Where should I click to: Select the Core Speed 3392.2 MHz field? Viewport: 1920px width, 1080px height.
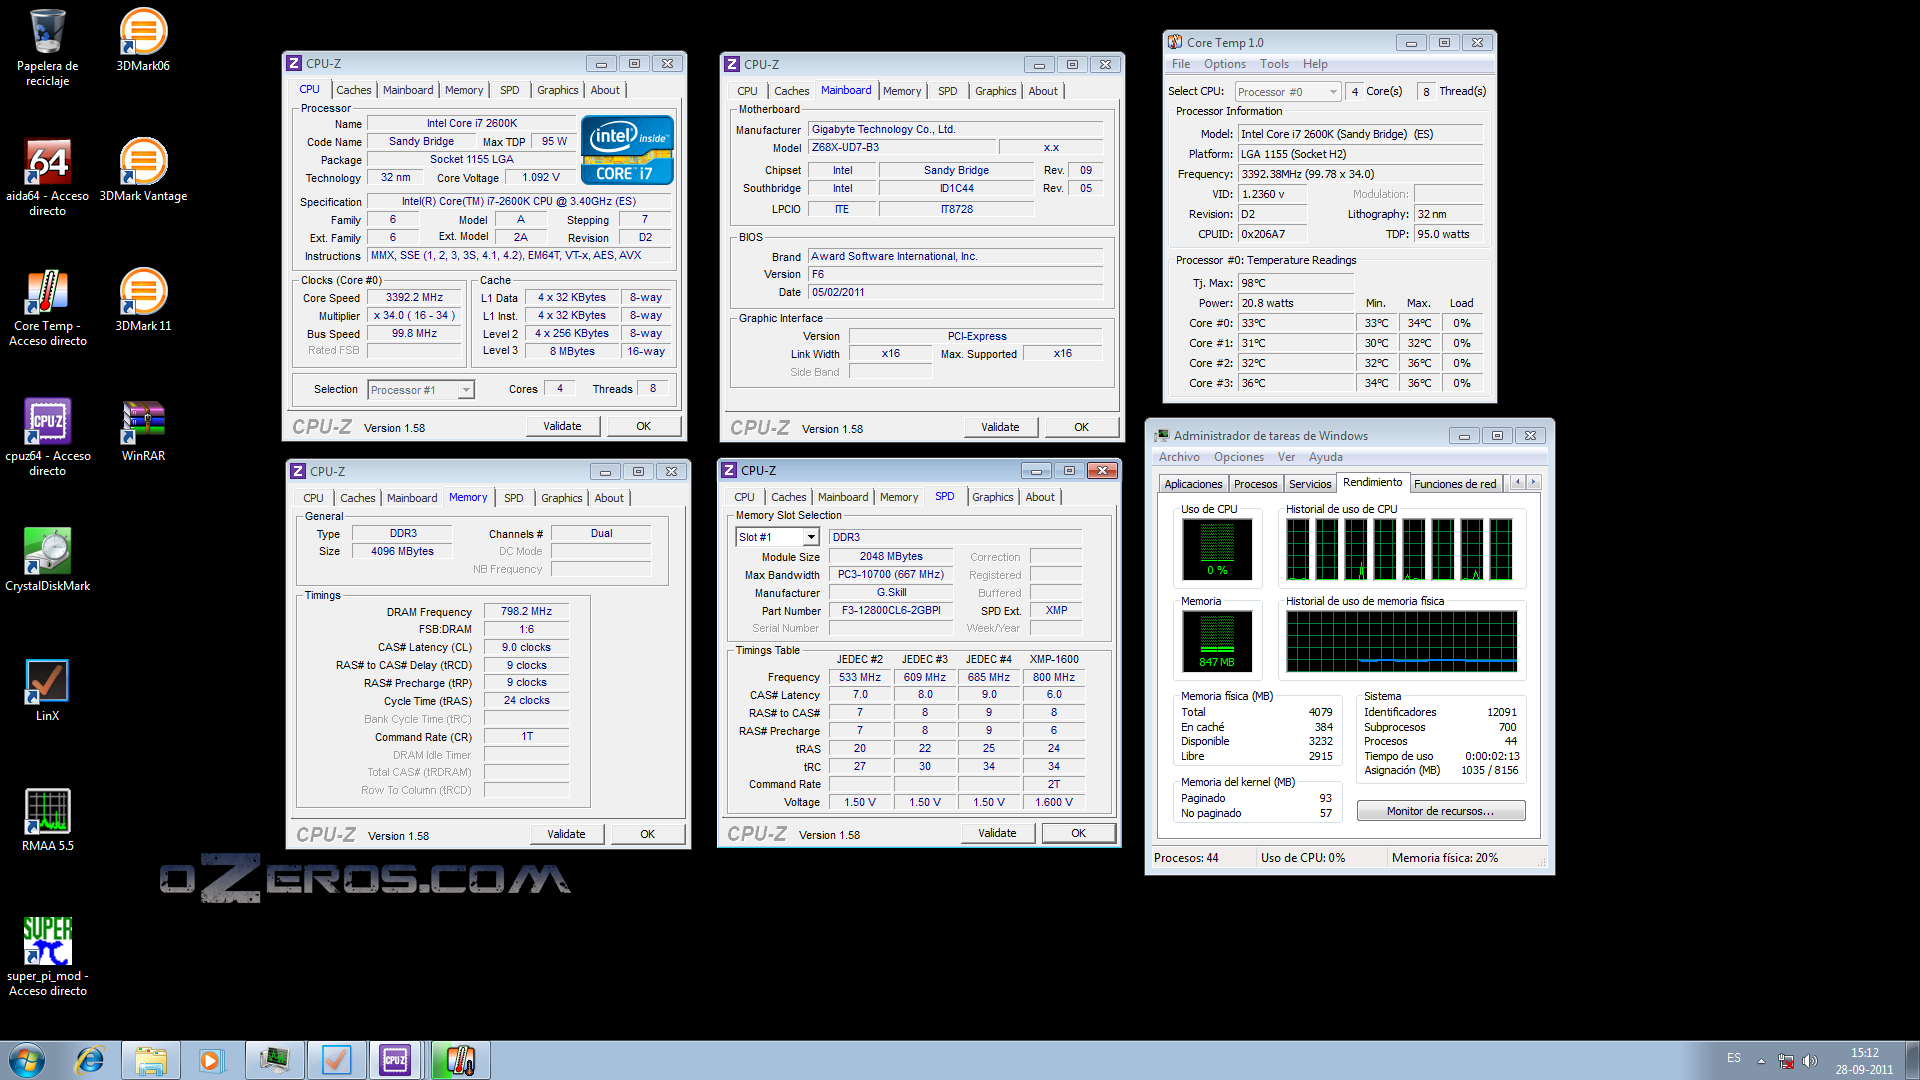point(414,298)
